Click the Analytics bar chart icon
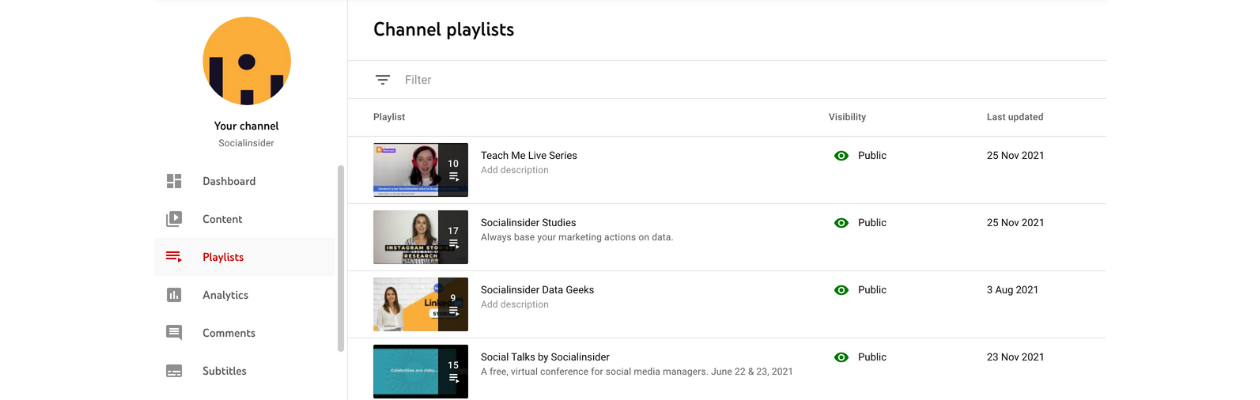This screenshot has height=400, width=1260. coord(174,295)
